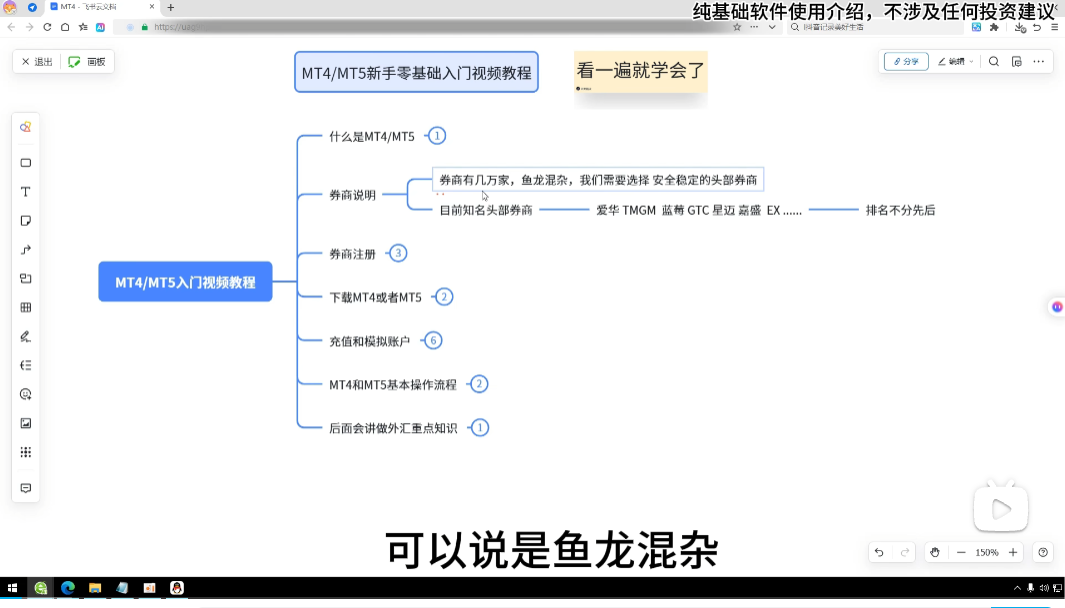Zoom out with the minus button
The image size is (1065, 608).
coord(961,552)
